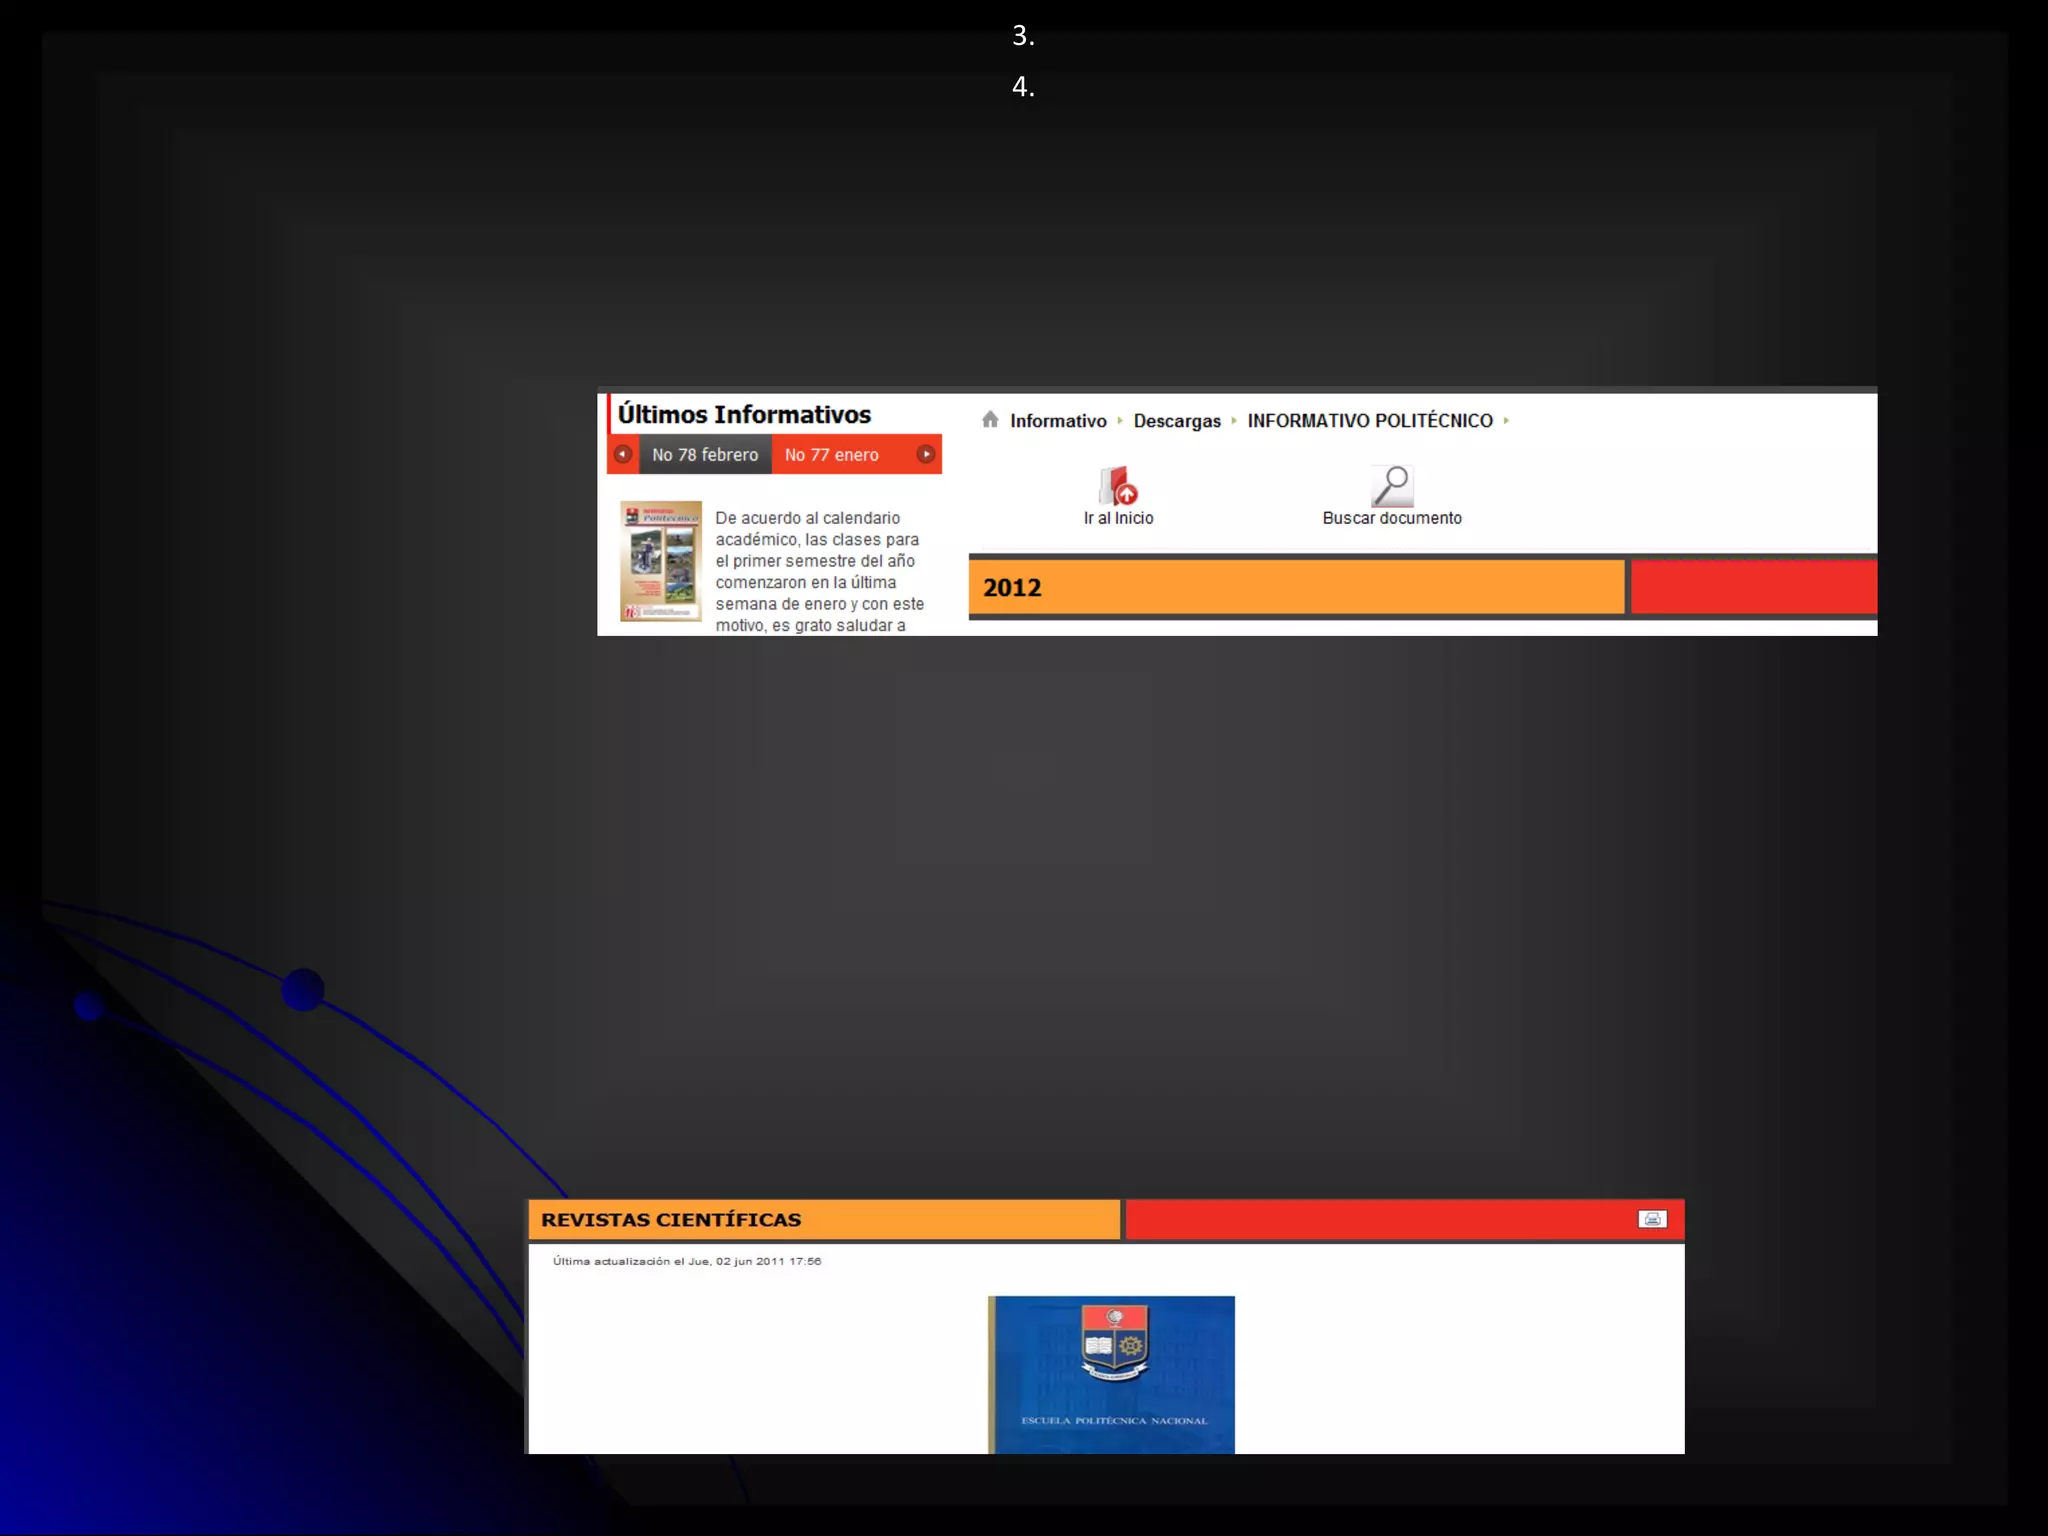Click the previous arrow in Últimos Informativos
Image resolution: width=2048 pixels, height=1536 pixels.
(x=623, y=455)
